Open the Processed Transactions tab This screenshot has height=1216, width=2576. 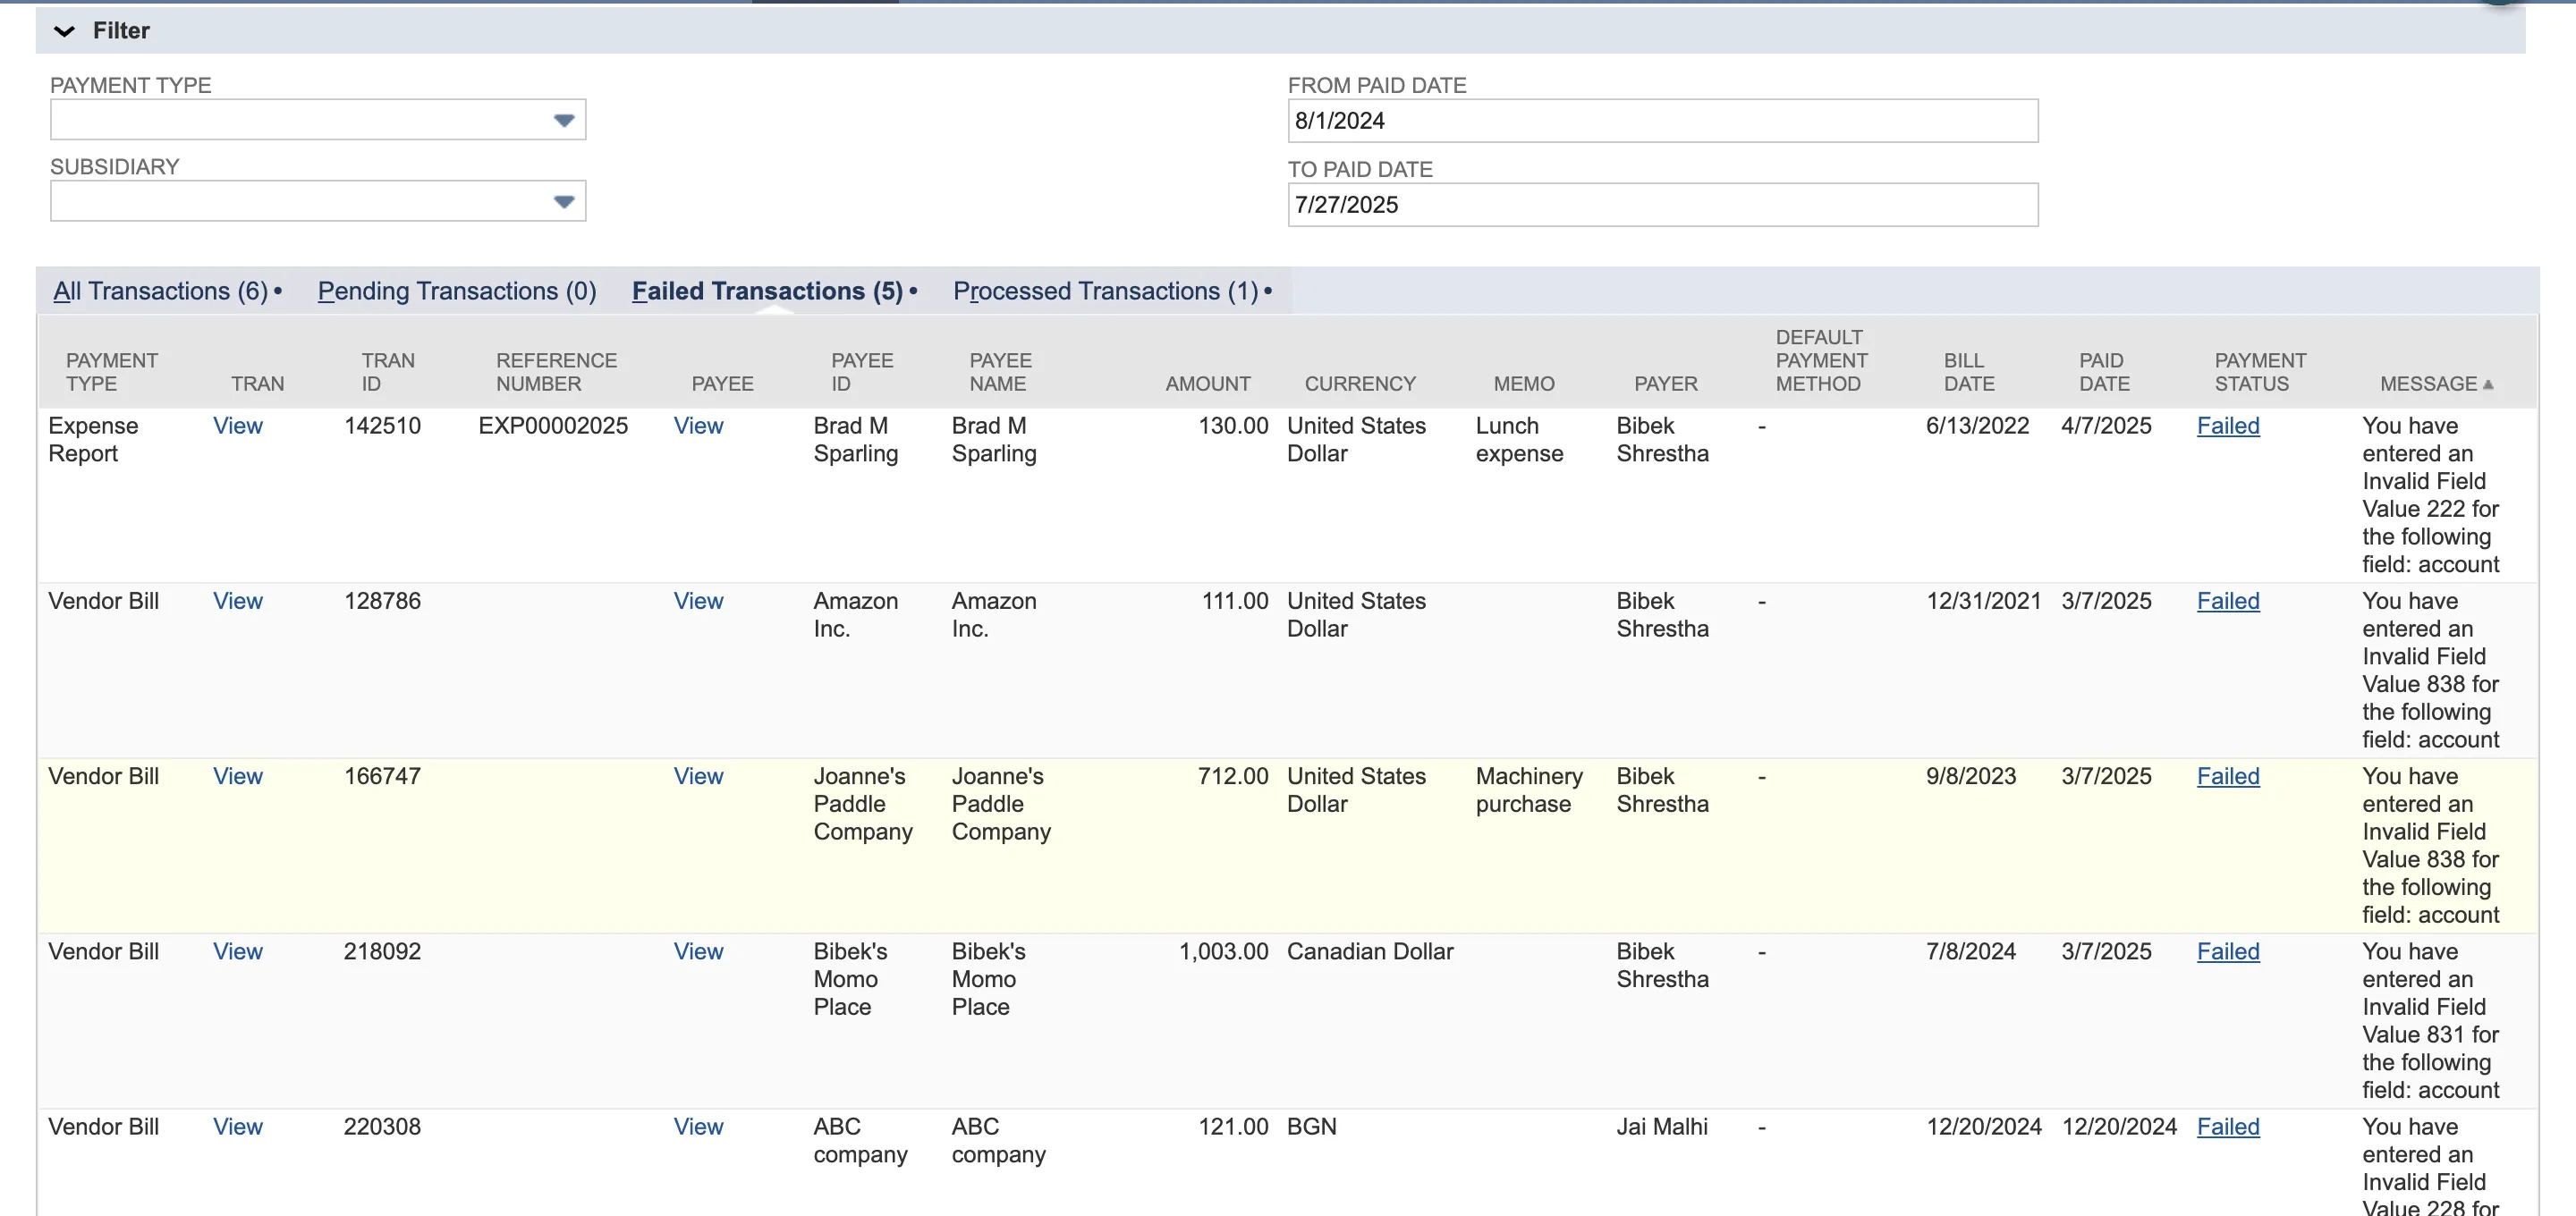(x=1105, y=291)
